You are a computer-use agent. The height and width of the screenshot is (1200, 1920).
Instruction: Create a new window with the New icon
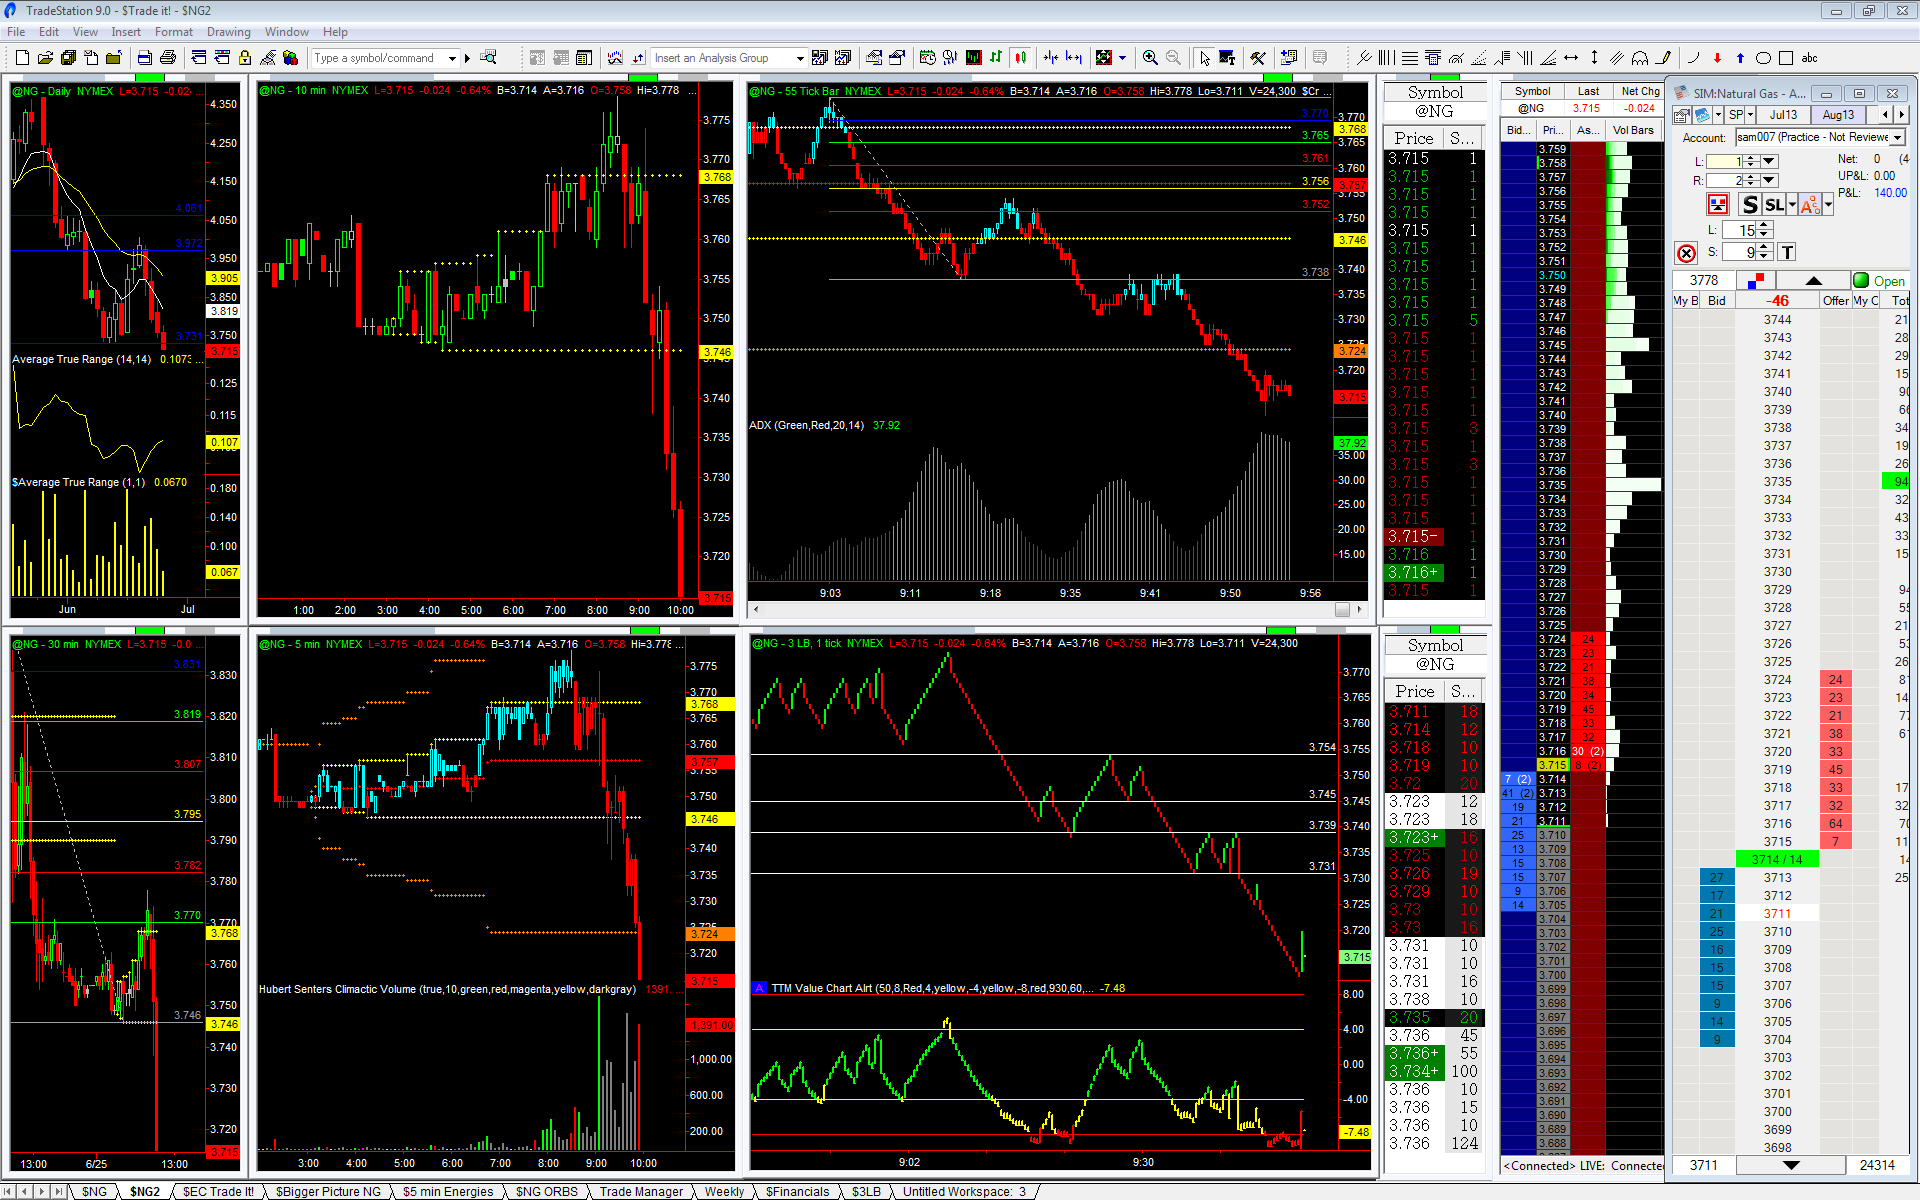coord(21,58)
